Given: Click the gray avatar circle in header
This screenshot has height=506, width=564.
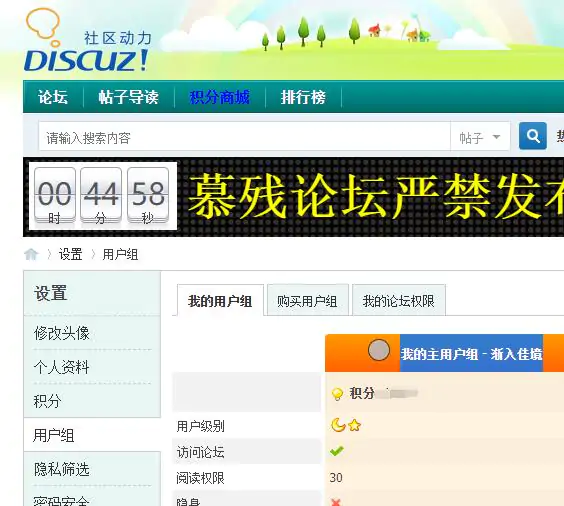Looking at the screenshot, I should click(x=379, y=350).
